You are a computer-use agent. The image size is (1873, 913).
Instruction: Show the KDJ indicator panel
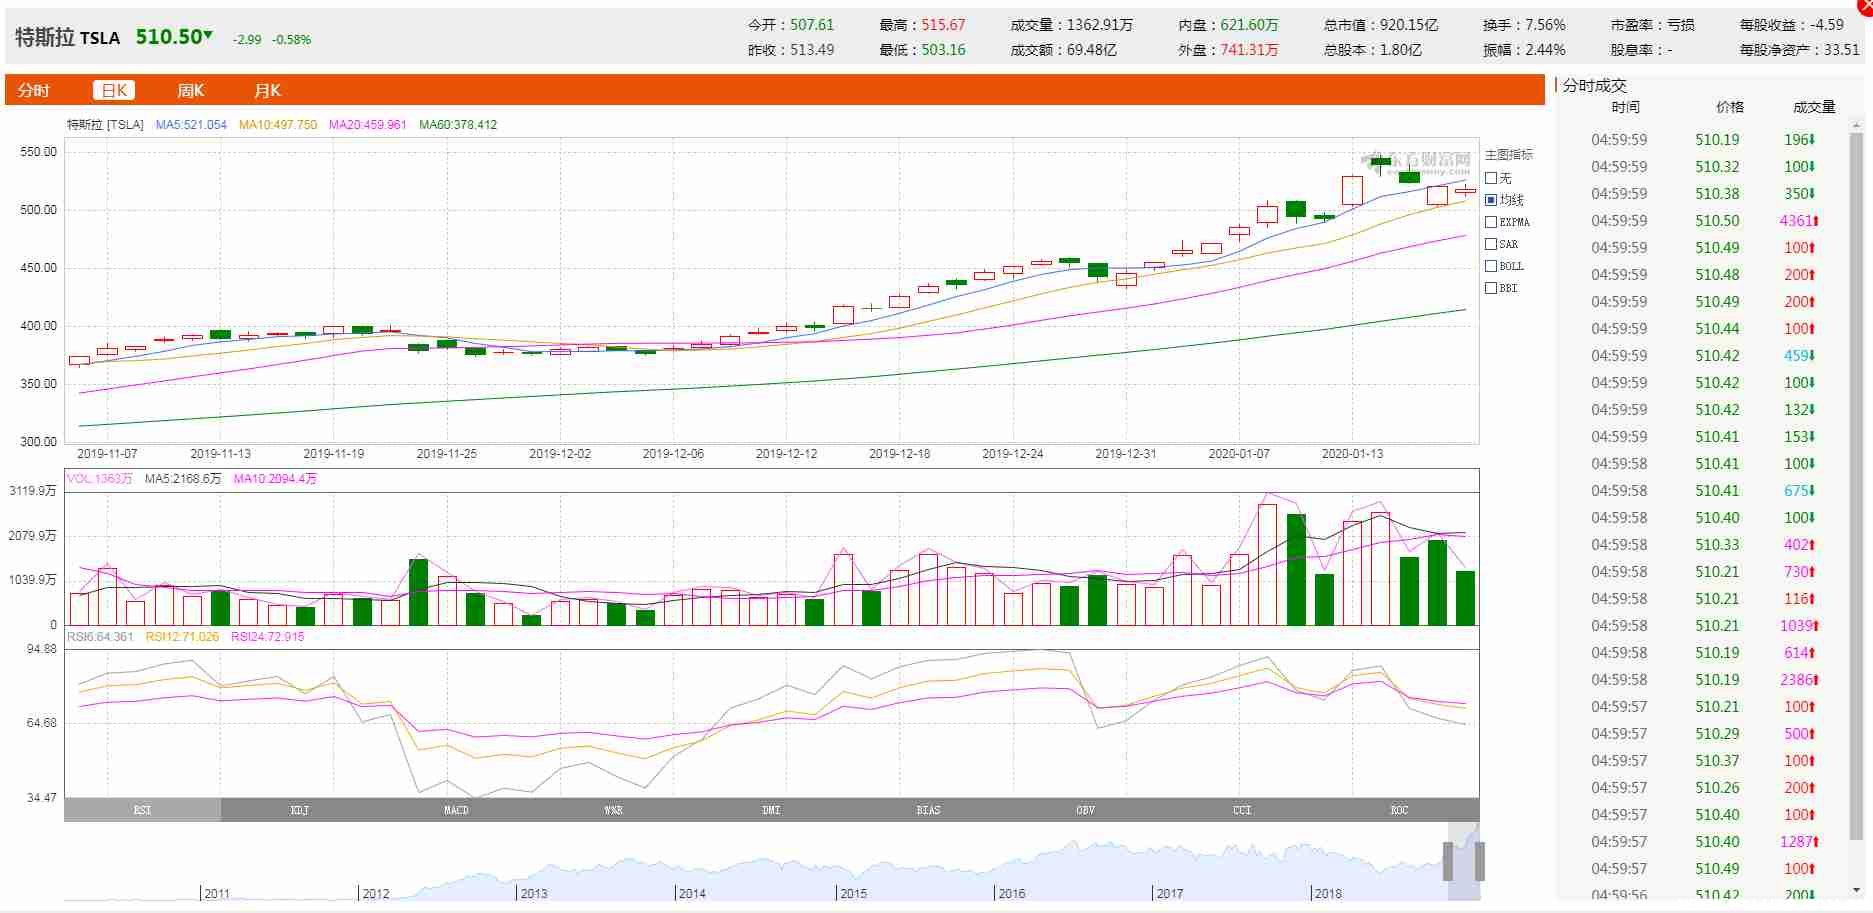tap(299, 810)
